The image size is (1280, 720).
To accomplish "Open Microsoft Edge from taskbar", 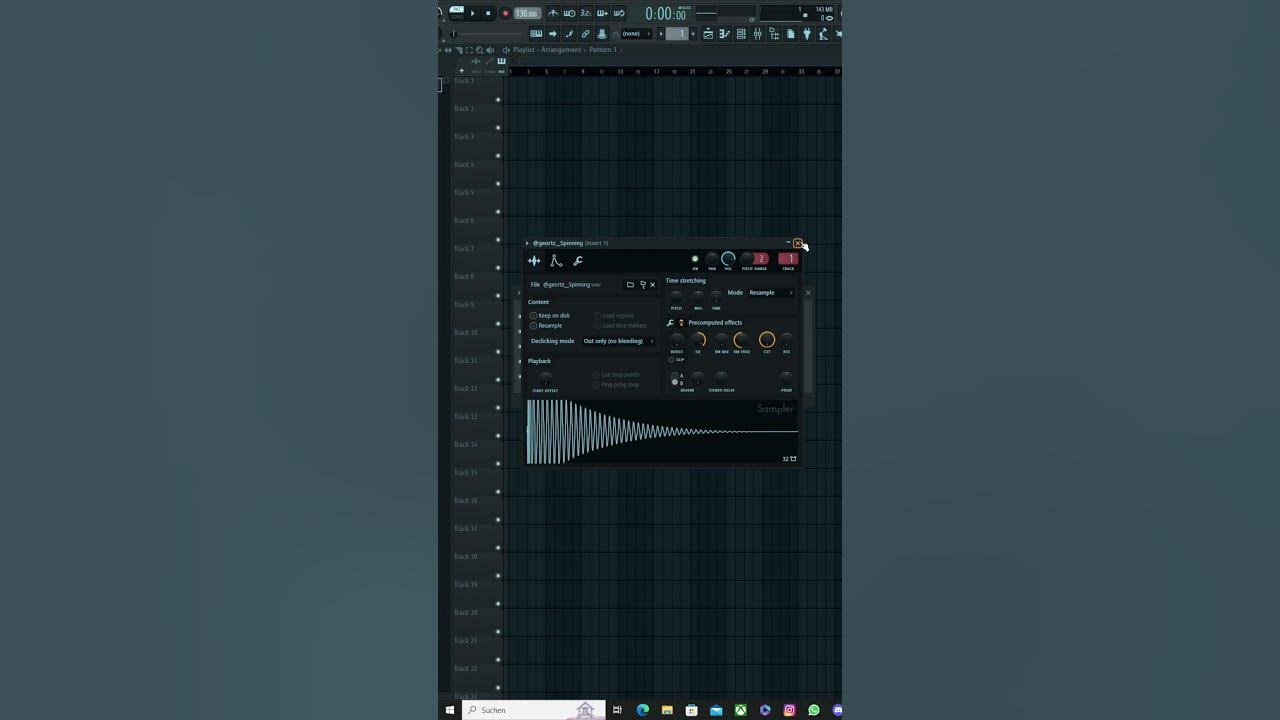I will [643, 710].
